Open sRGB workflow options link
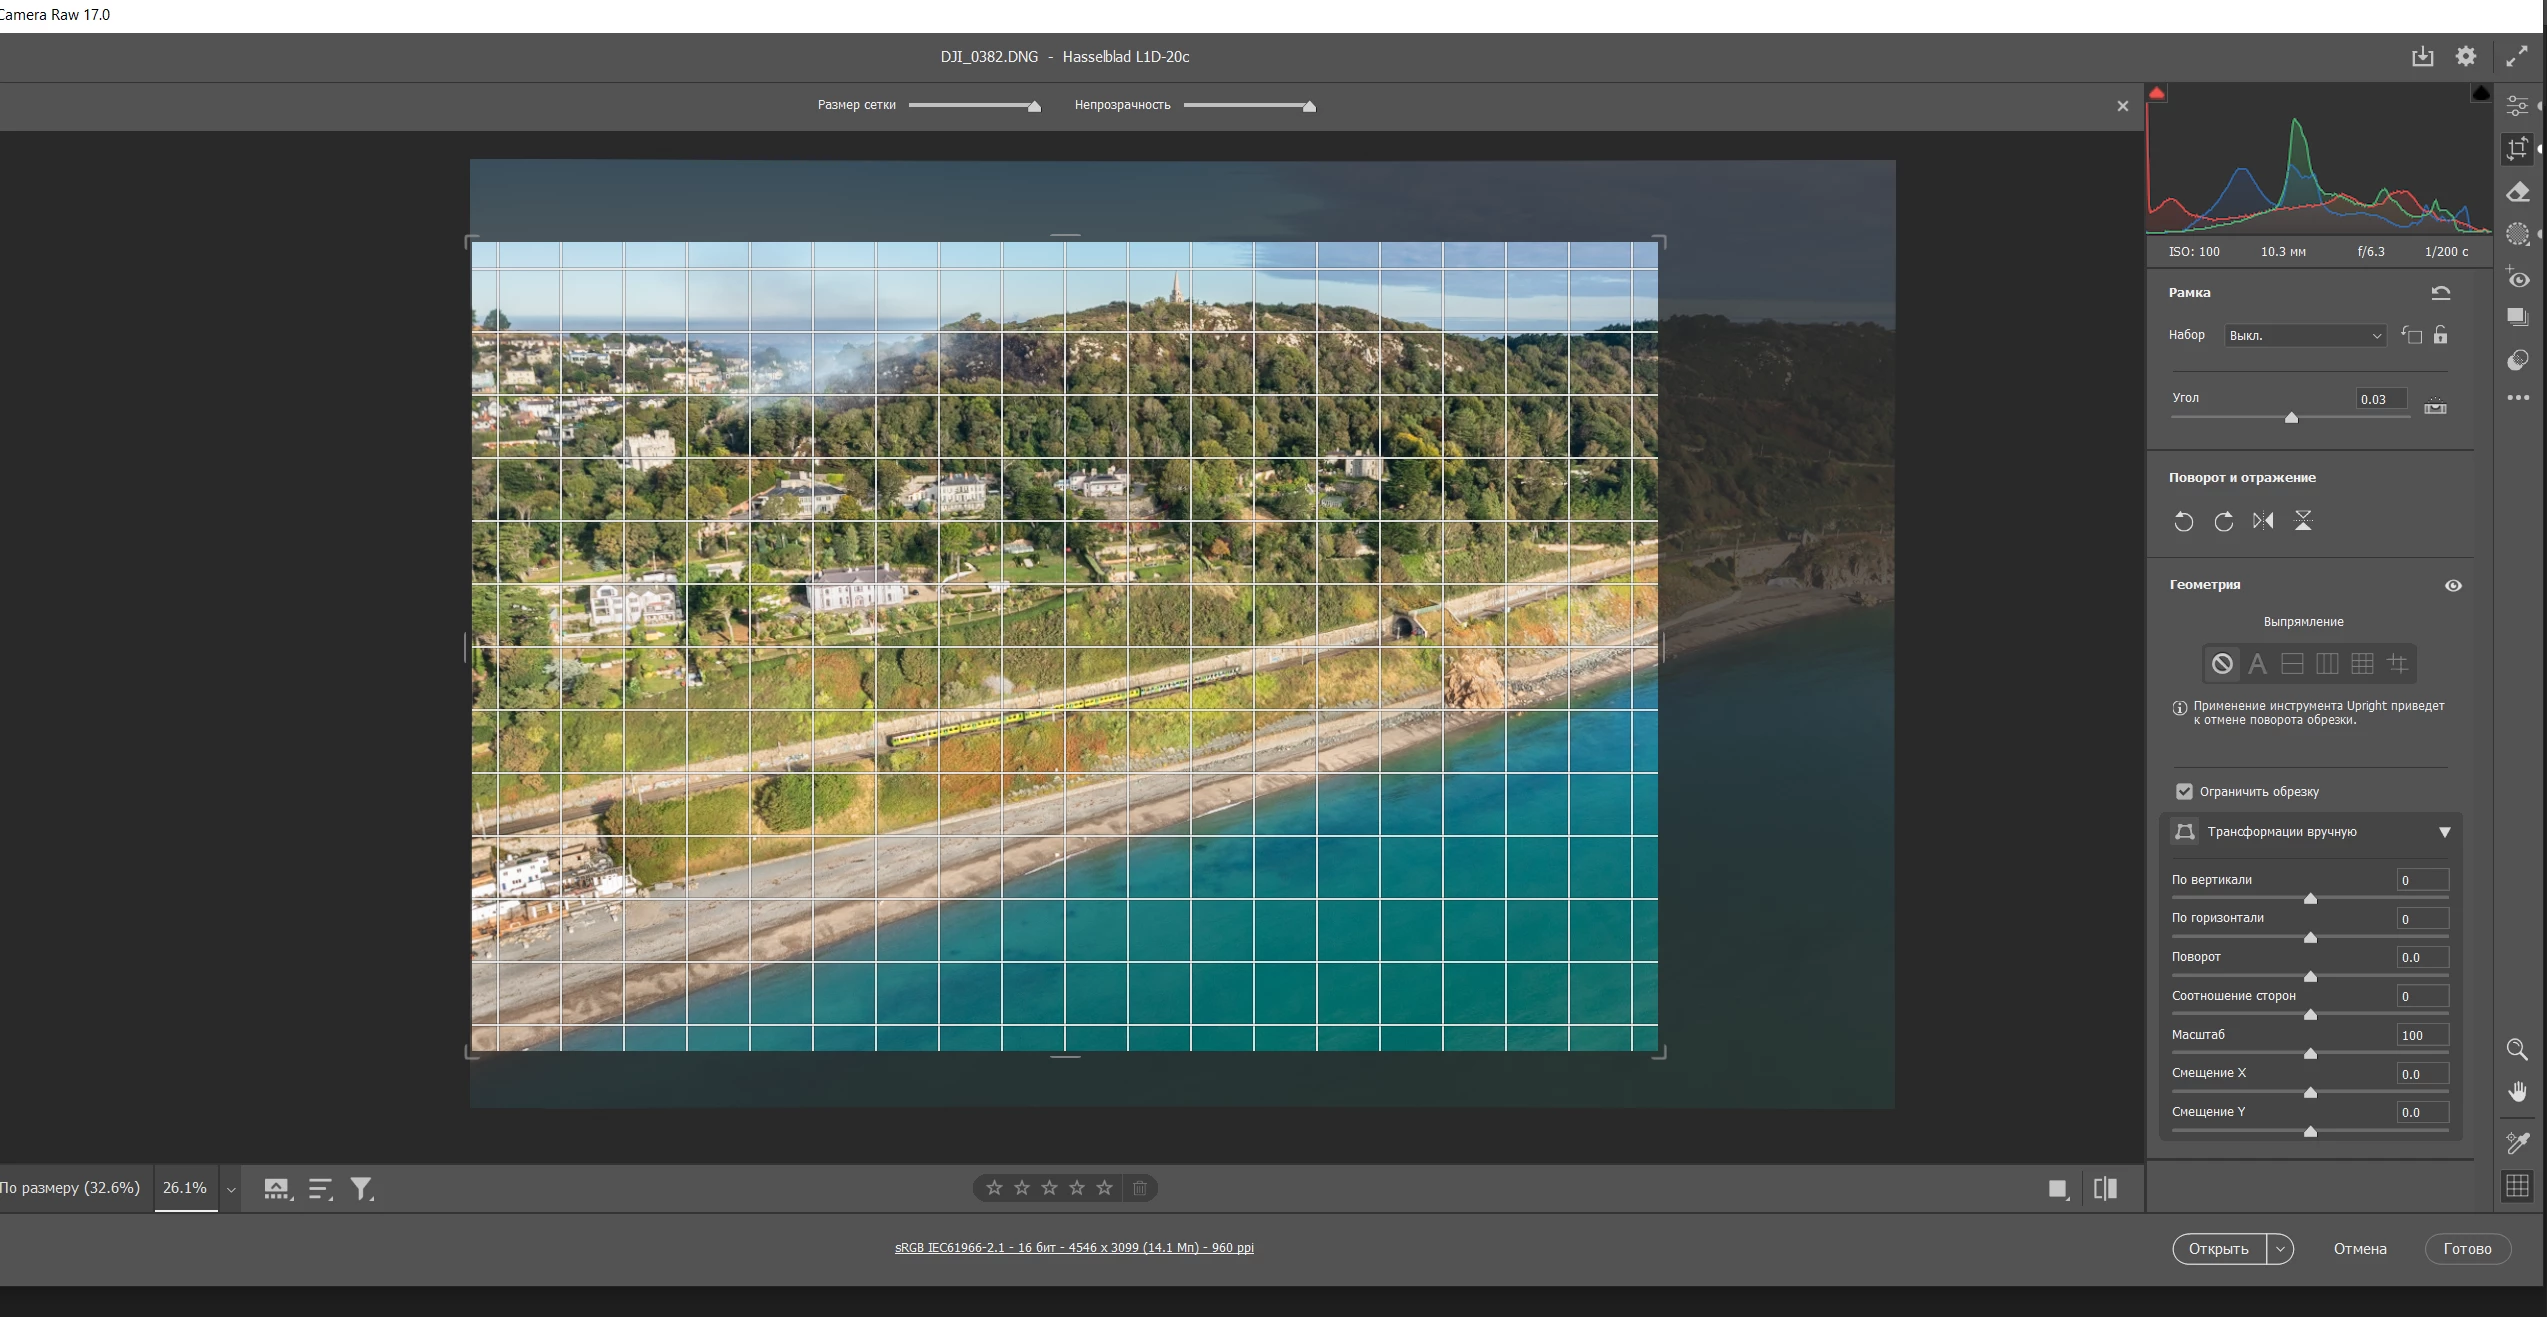The image size is (2547, 1317). click(x=1074, y=1248)
